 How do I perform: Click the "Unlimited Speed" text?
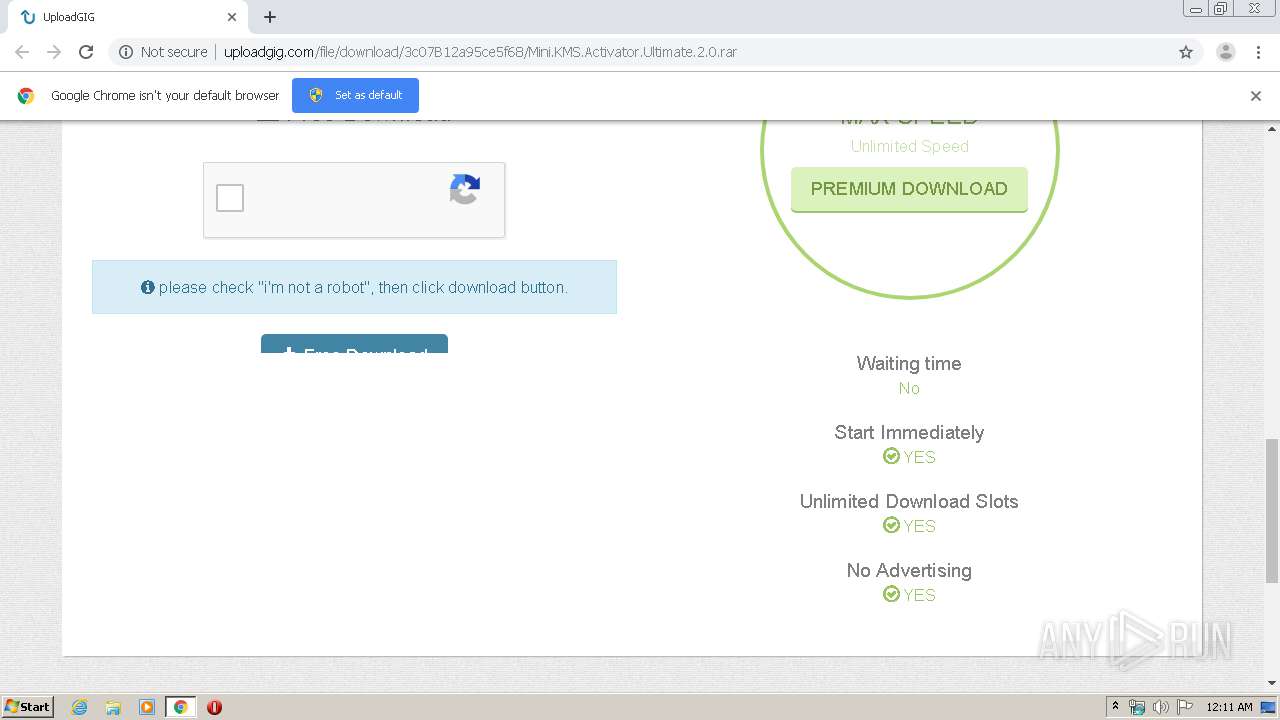909,146
